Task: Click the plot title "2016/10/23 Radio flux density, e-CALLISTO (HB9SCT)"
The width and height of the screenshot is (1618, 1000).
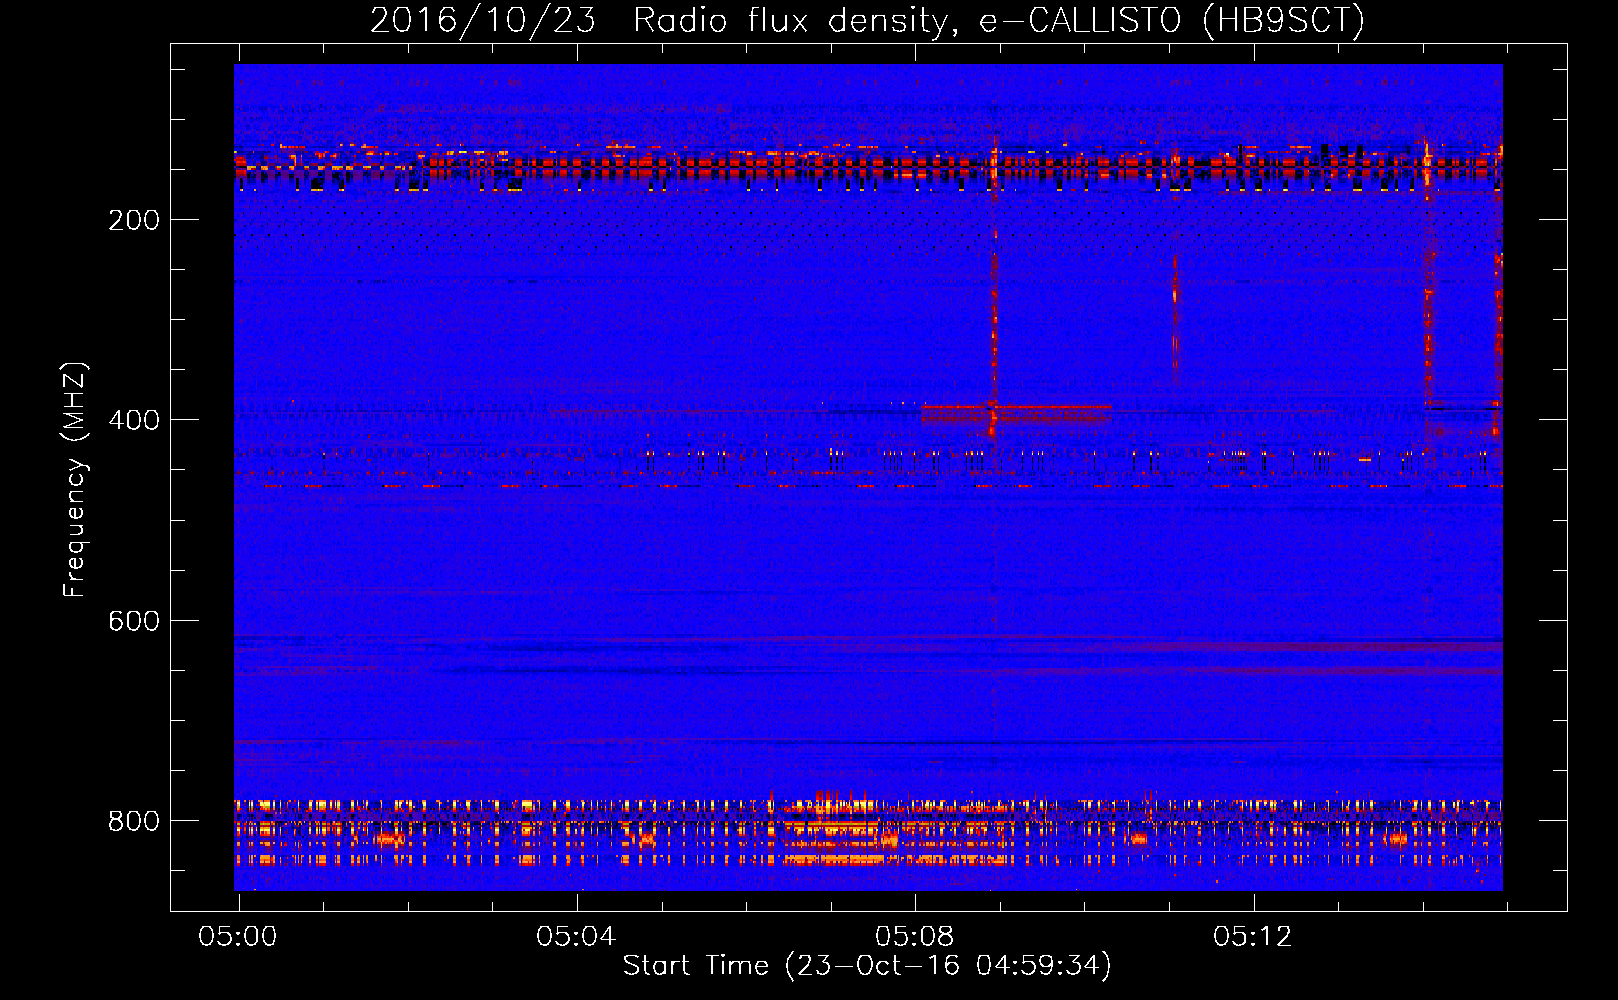Action: pyautogui.click(x=867, y=20)
